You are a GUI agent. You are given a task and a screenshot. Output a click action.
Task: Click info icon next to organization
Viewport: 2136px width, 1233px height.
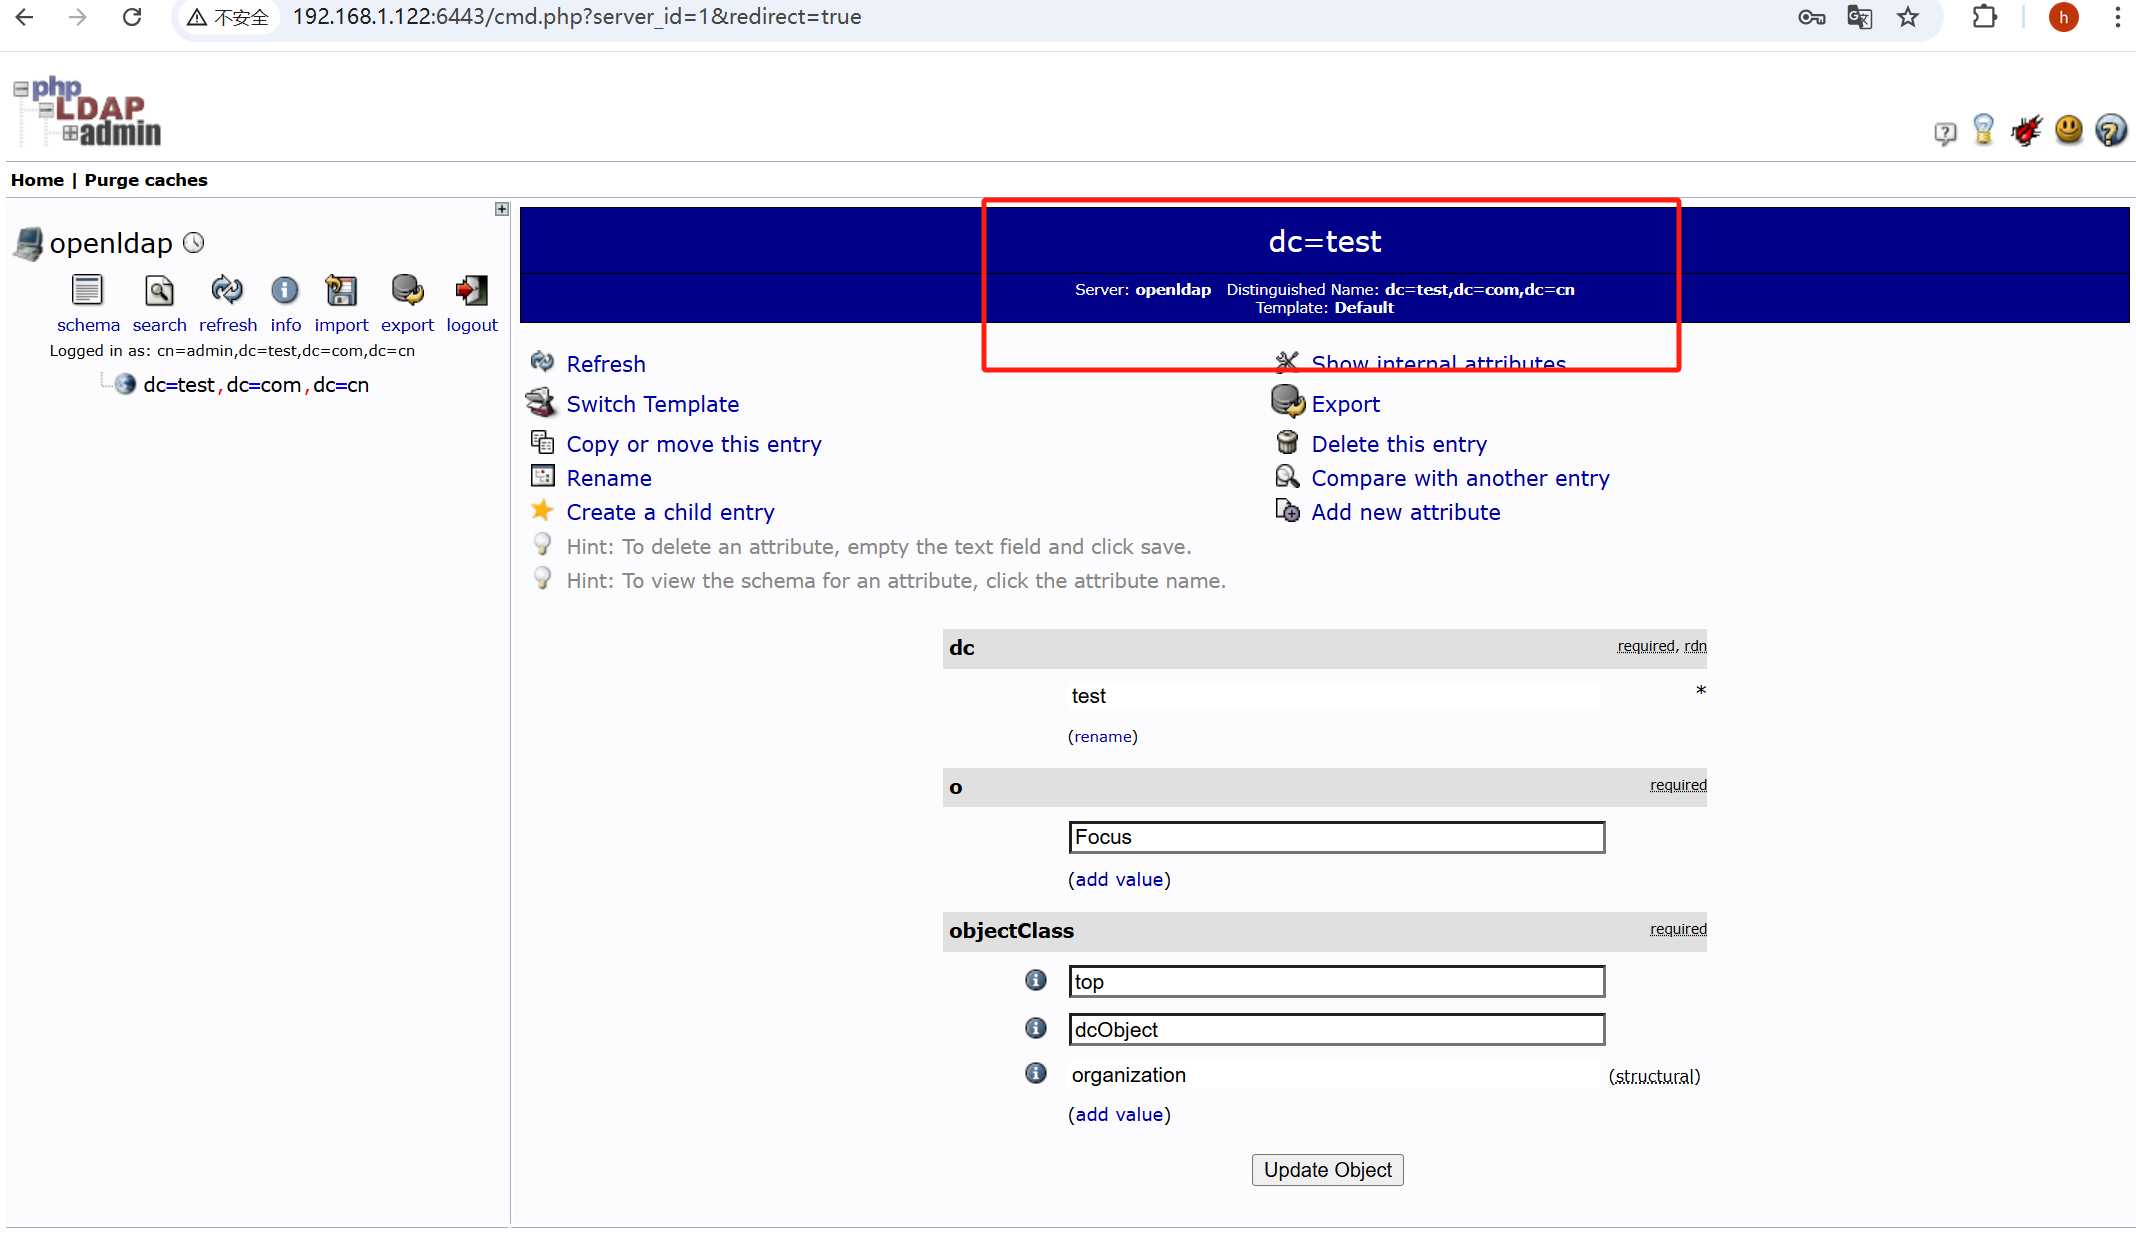point(1036,1073)
